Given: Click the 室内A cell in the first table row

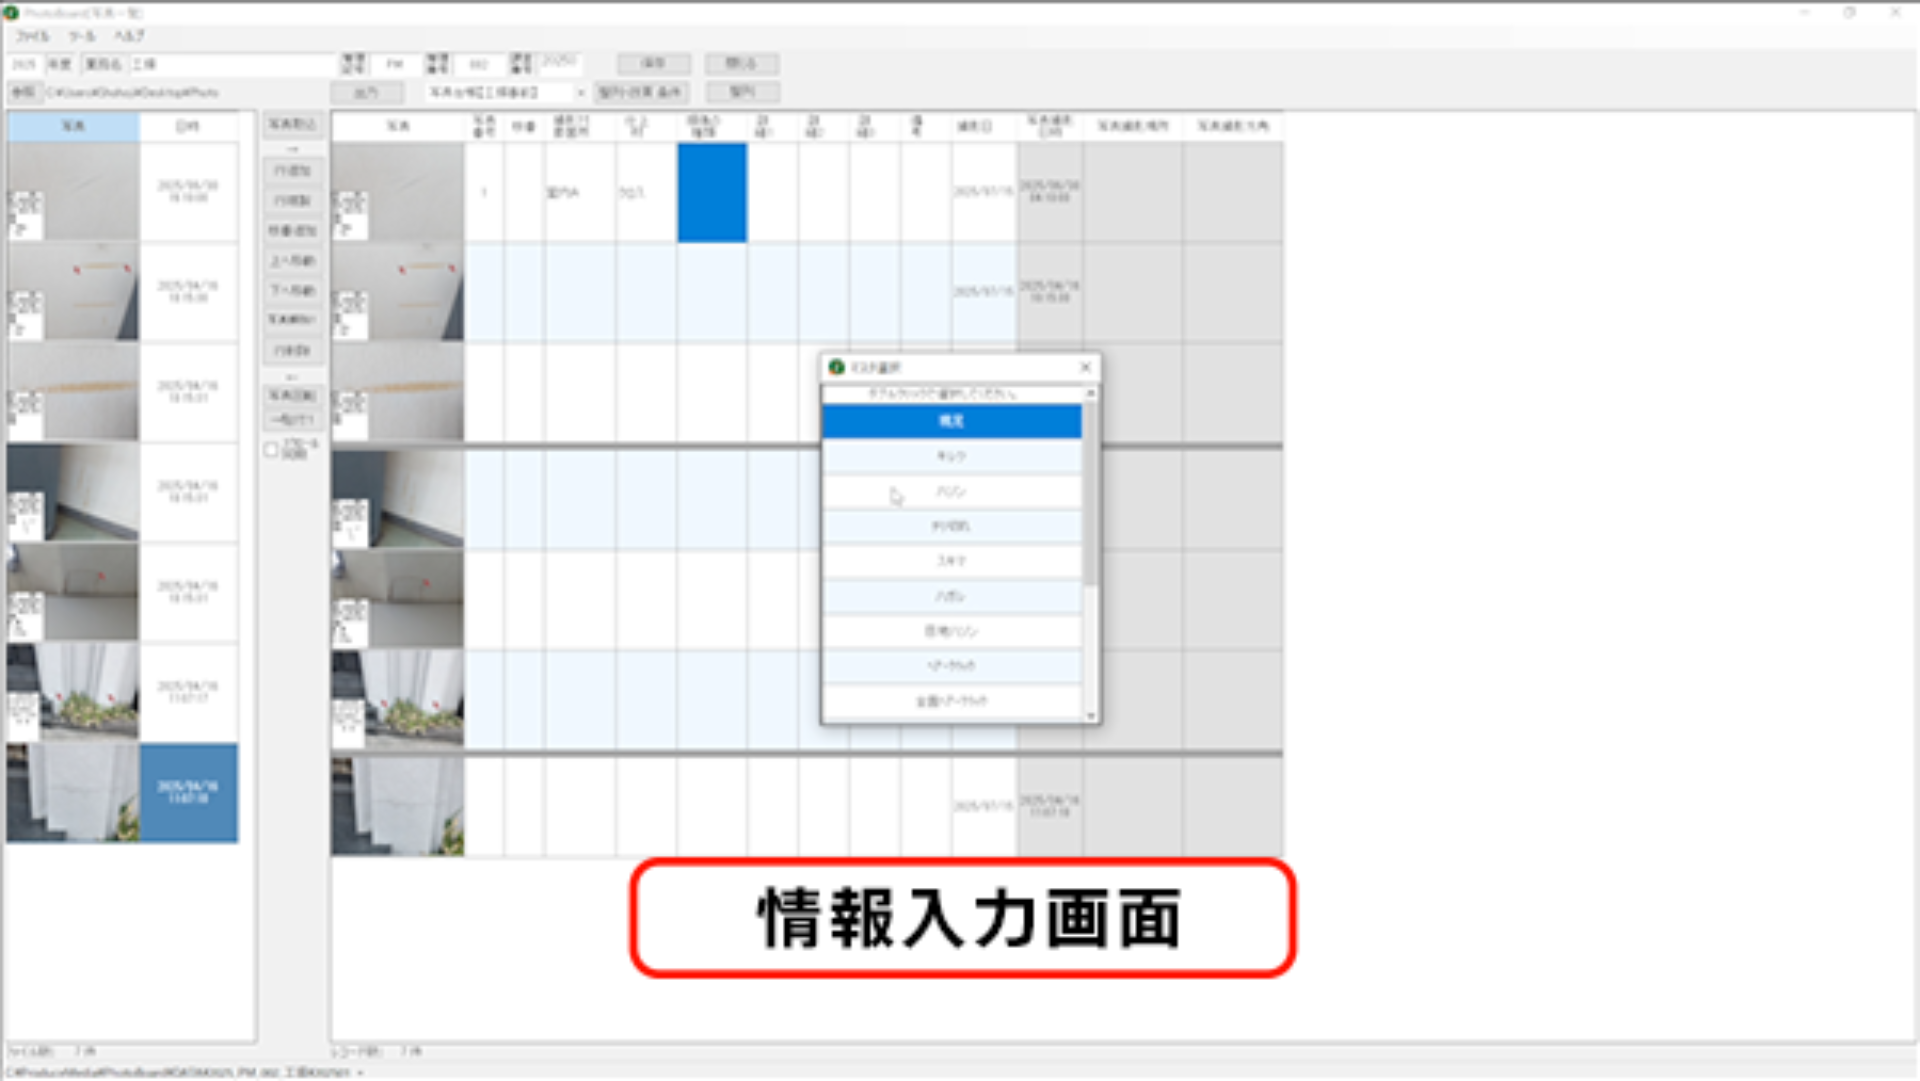Looking at the screenshot, I should coord(580,192).
